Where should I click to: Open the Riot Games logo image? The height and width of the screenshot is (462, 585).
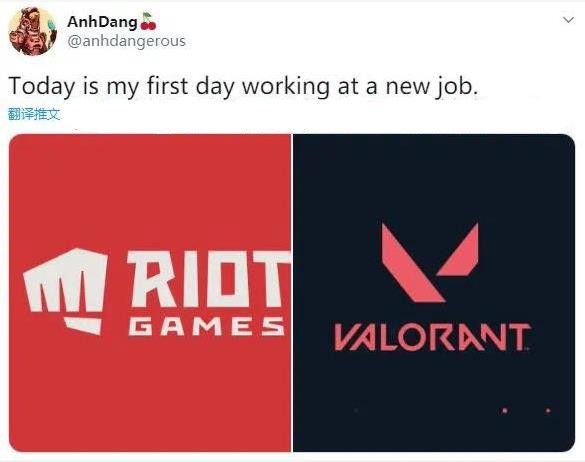pos(150,293)
